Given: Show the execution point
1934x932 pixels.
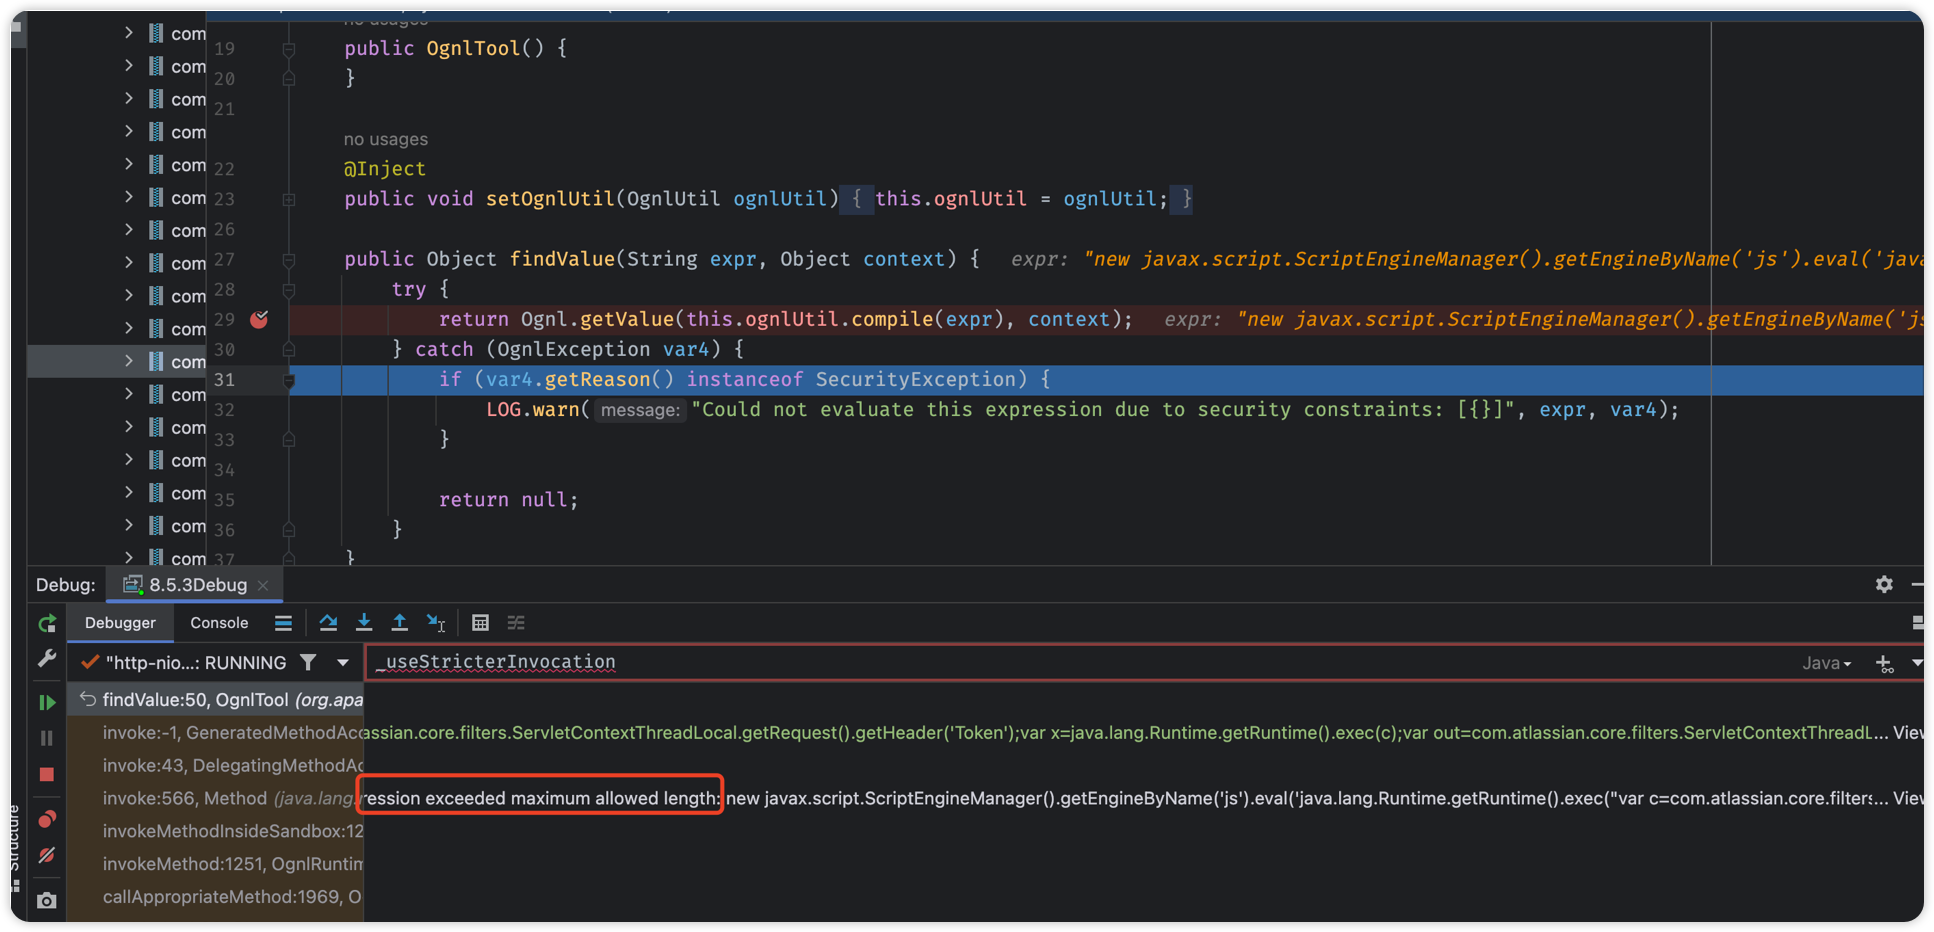Looking at the screenshot, I should tap(283, 623).
